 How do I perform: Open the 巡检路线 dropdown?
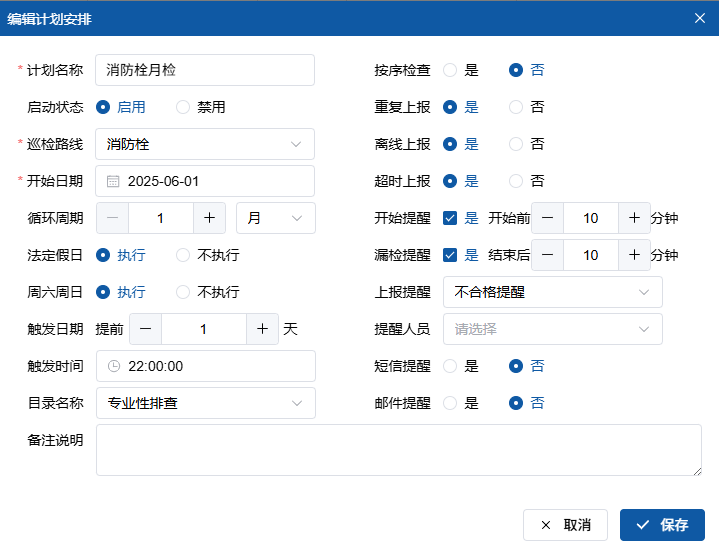pos(205,144)
